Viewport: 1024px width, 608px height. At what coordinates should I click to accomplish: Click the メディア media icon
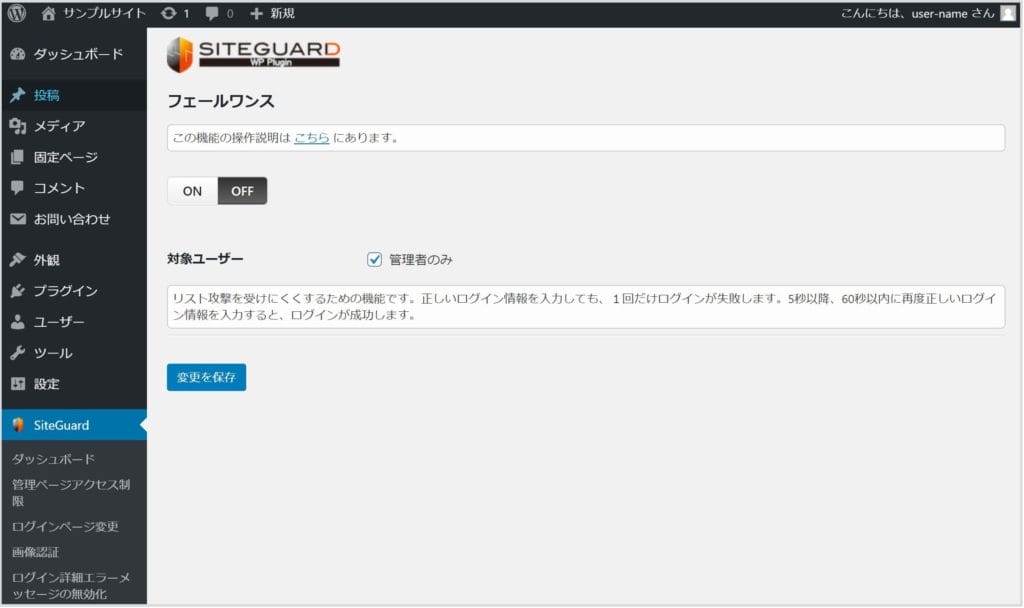pos(18,126)
